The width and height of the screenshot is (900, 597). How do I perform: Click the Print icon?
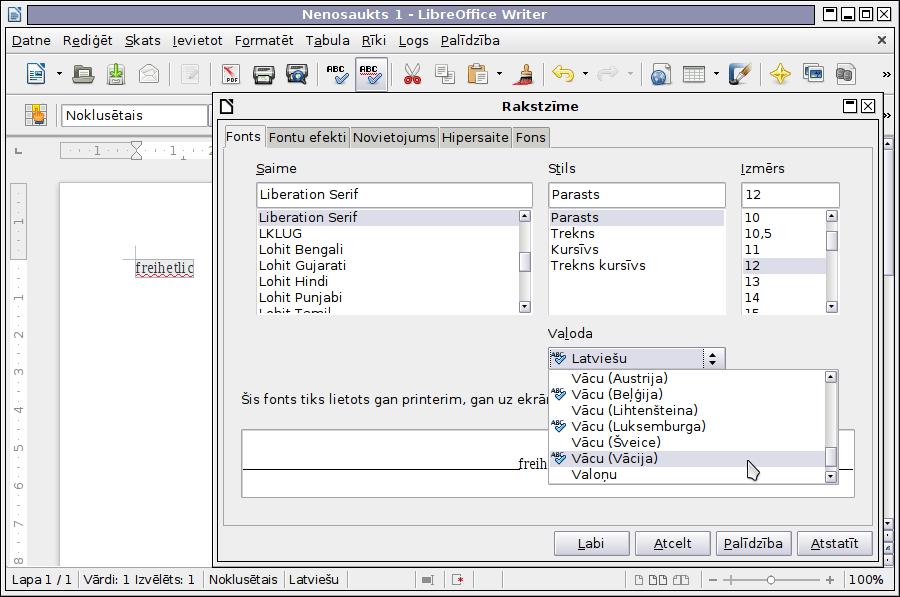tap(264, 74)
